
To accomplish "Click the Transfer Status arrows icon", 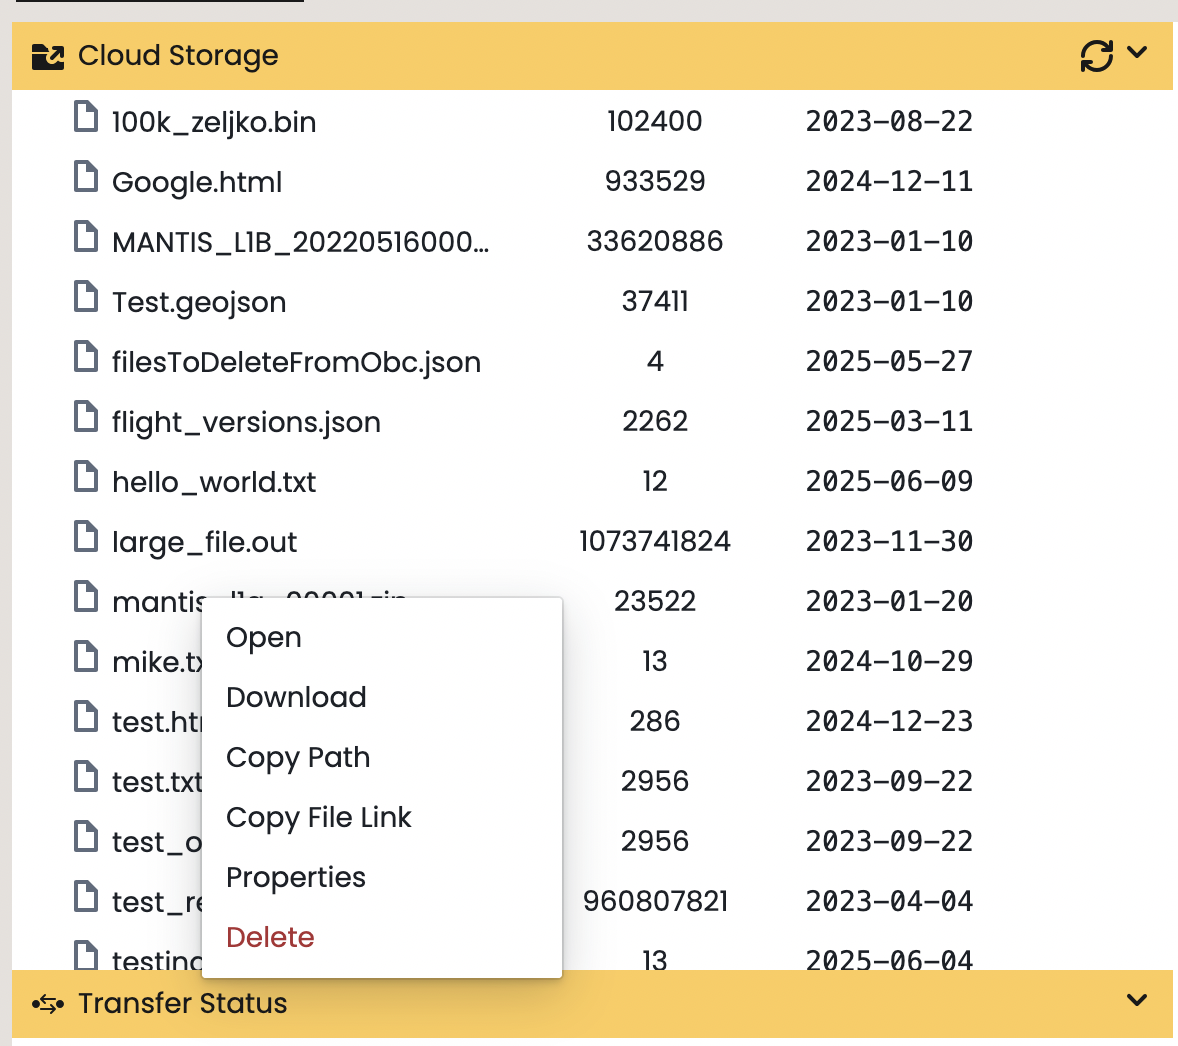I will 48,1003.
